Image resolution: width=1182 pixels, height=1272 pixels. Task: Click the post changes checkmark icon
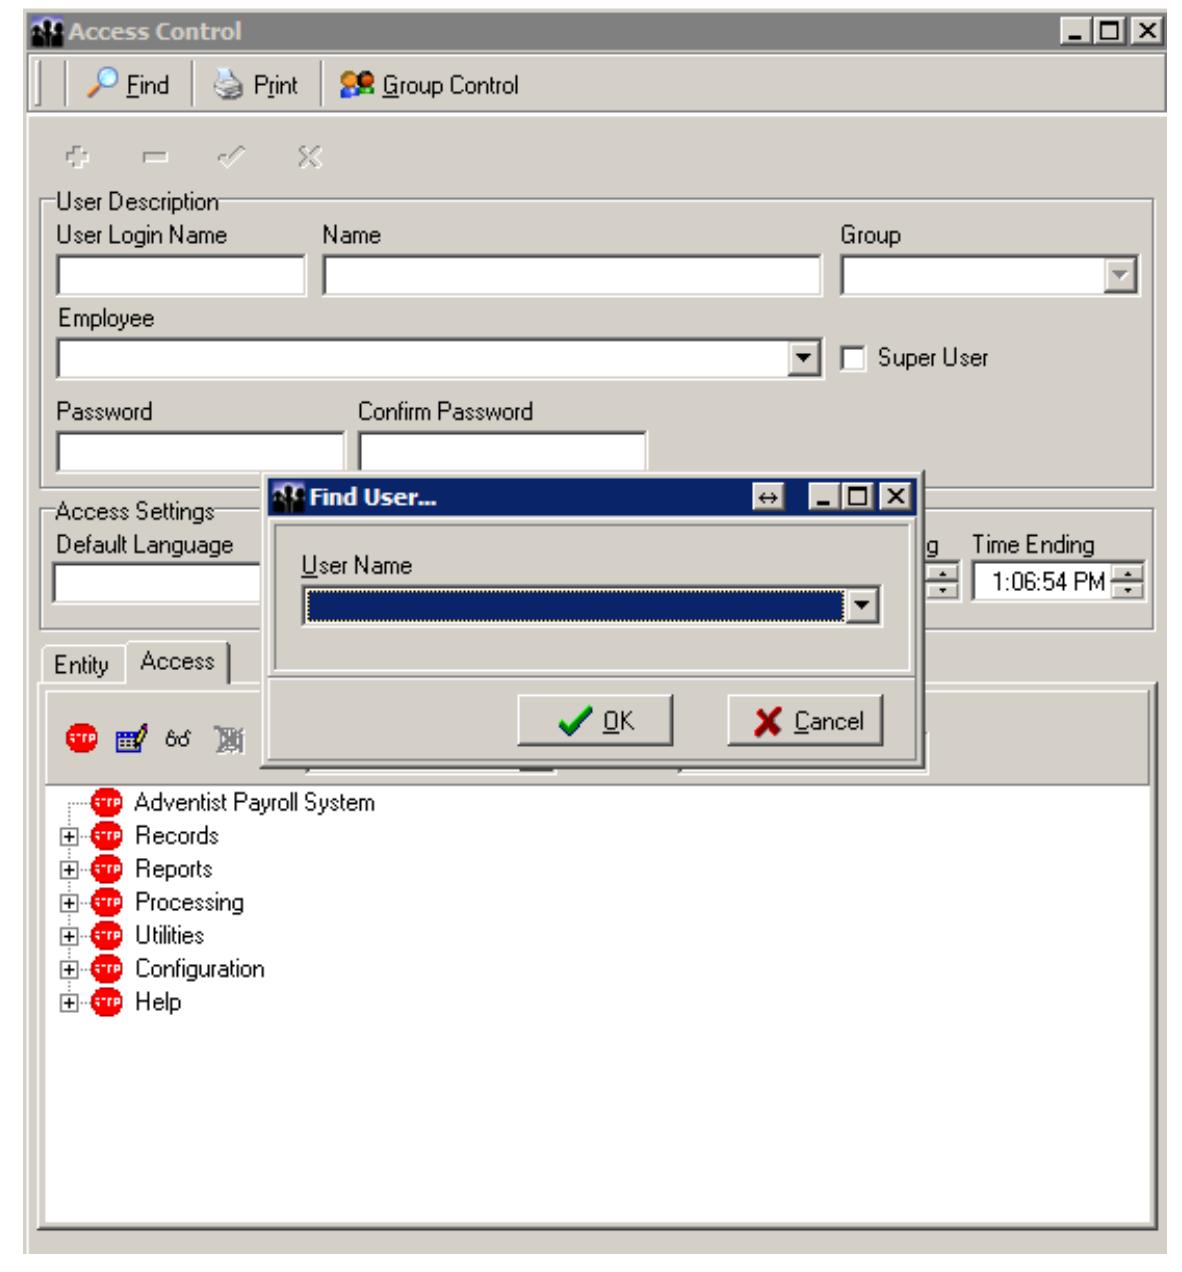click(232, 157)
